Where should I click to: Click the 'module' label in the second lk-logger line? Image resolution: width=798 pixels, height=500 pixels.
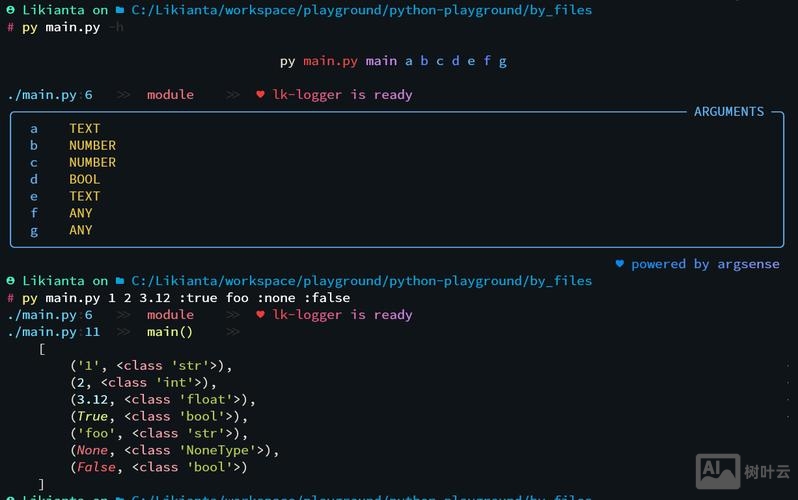point(170,315)
